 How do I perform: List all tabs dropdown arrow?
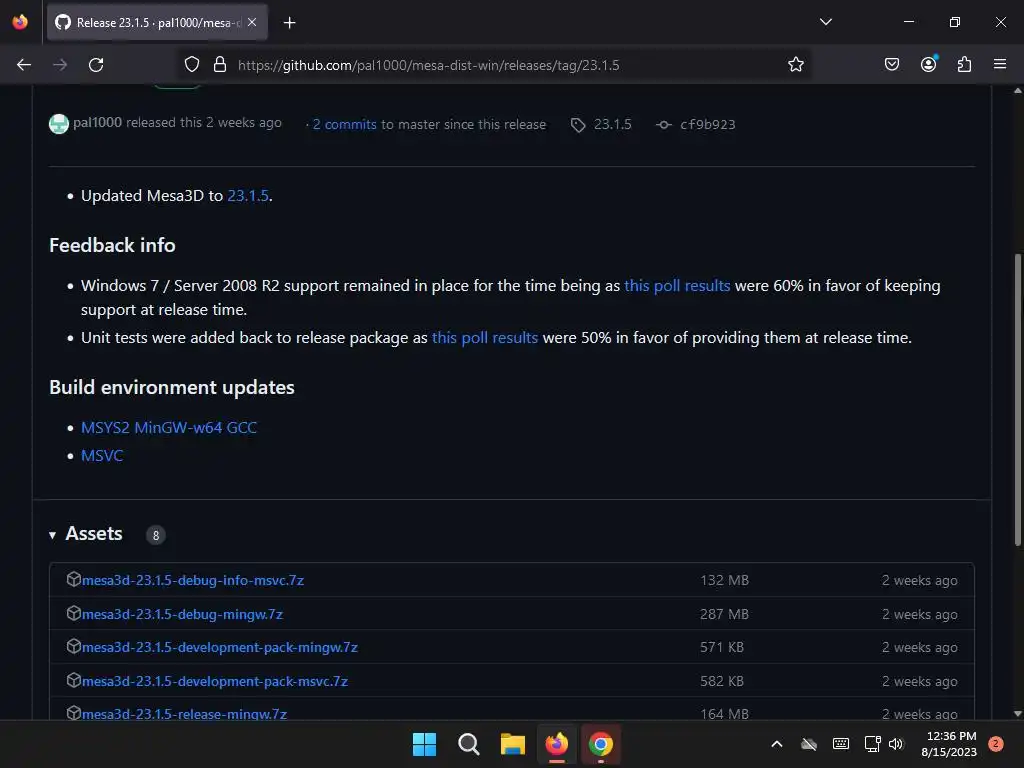825,22
